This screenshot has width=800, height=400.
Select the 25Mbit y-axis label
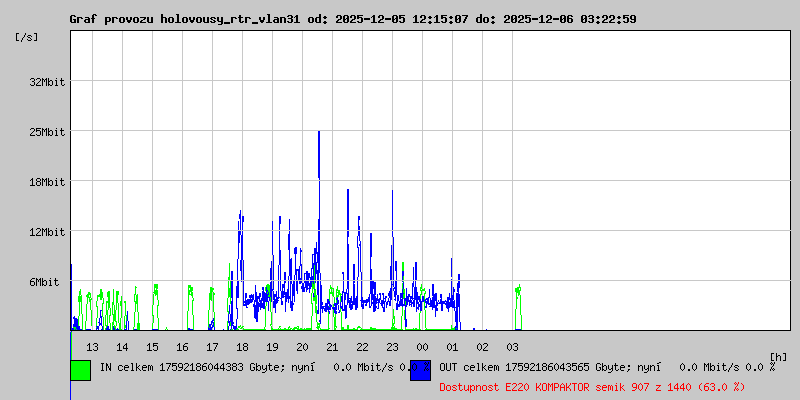(47, 132)
